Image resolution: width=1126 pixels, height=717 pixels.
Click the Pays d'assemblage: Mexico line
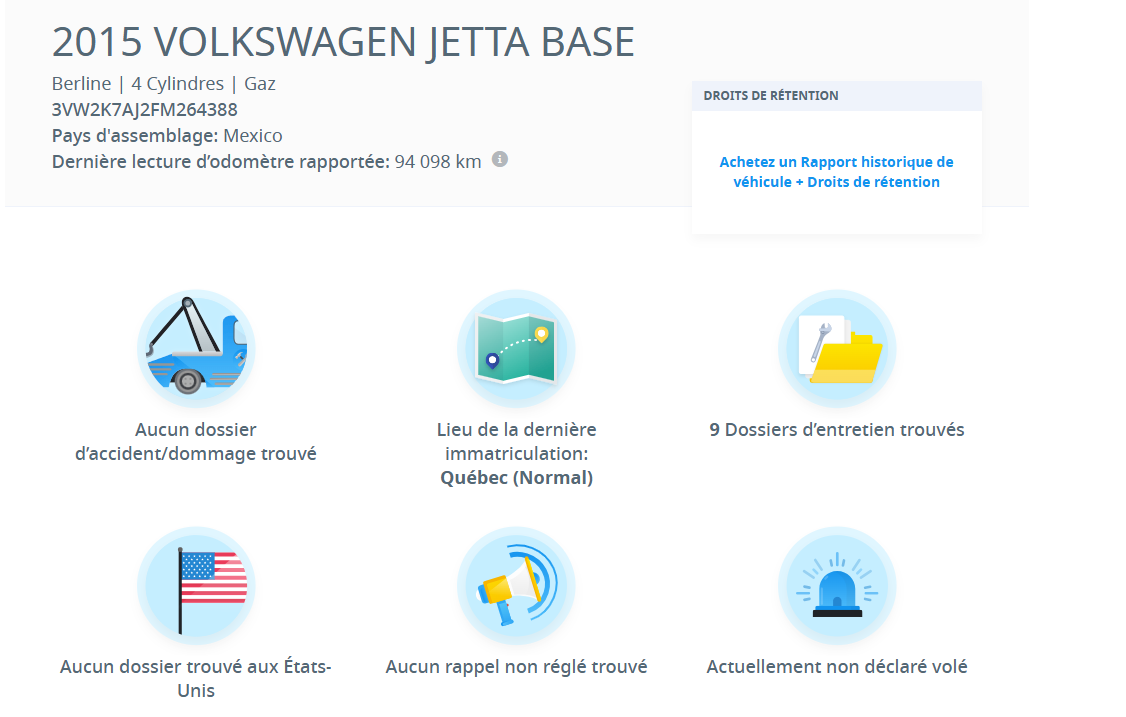point(167,136)
